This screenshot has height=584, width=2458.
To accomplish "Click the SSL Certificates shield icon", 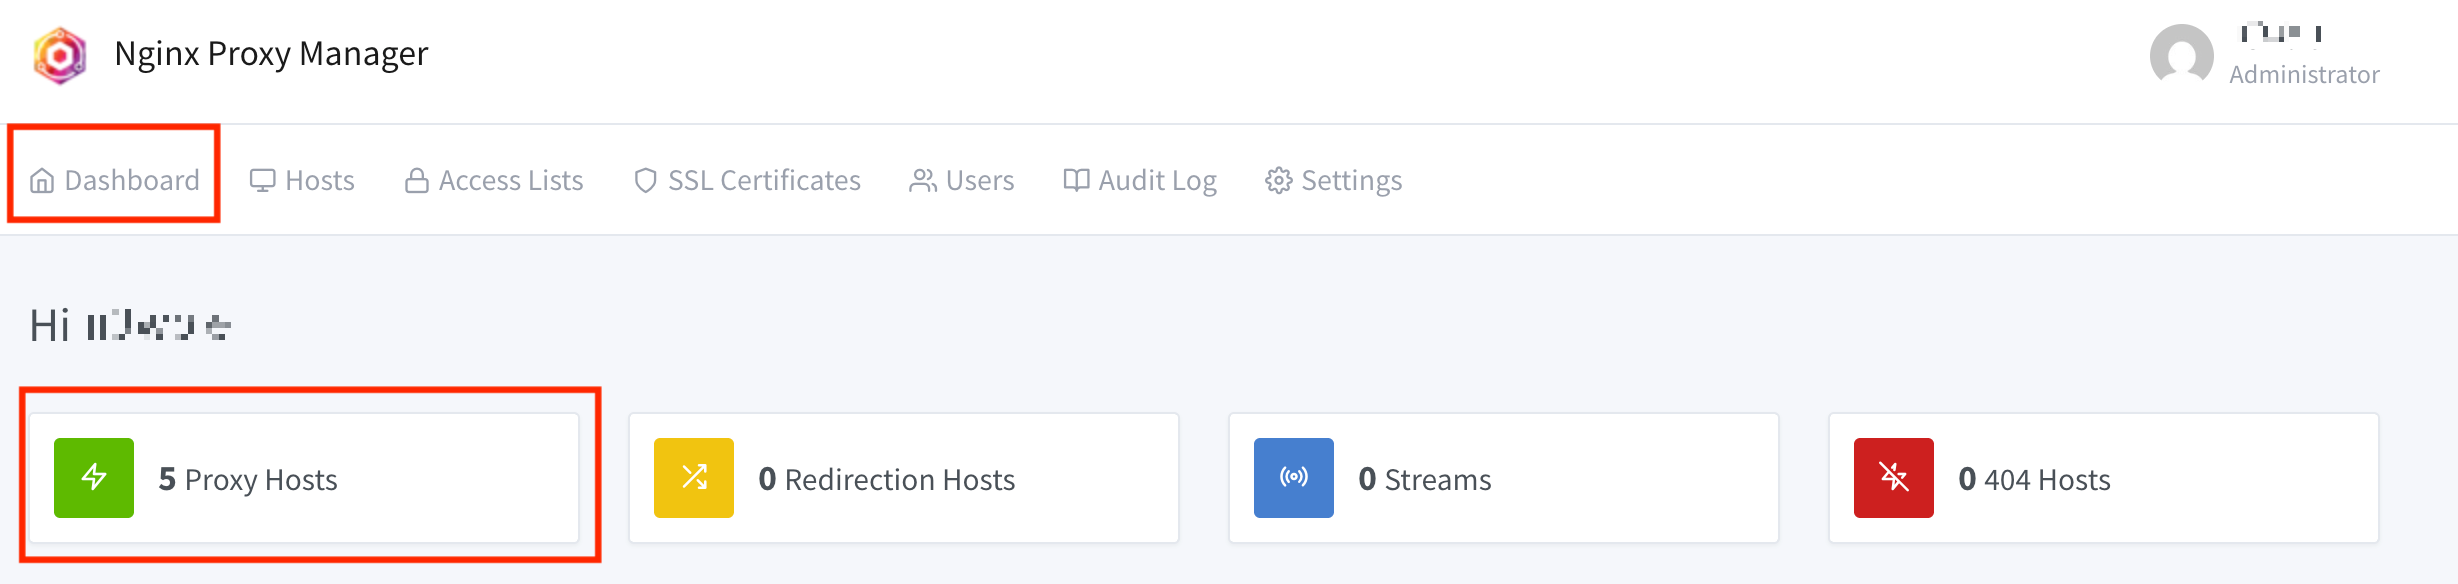I will pyautogui.click(x=646, y=181).
